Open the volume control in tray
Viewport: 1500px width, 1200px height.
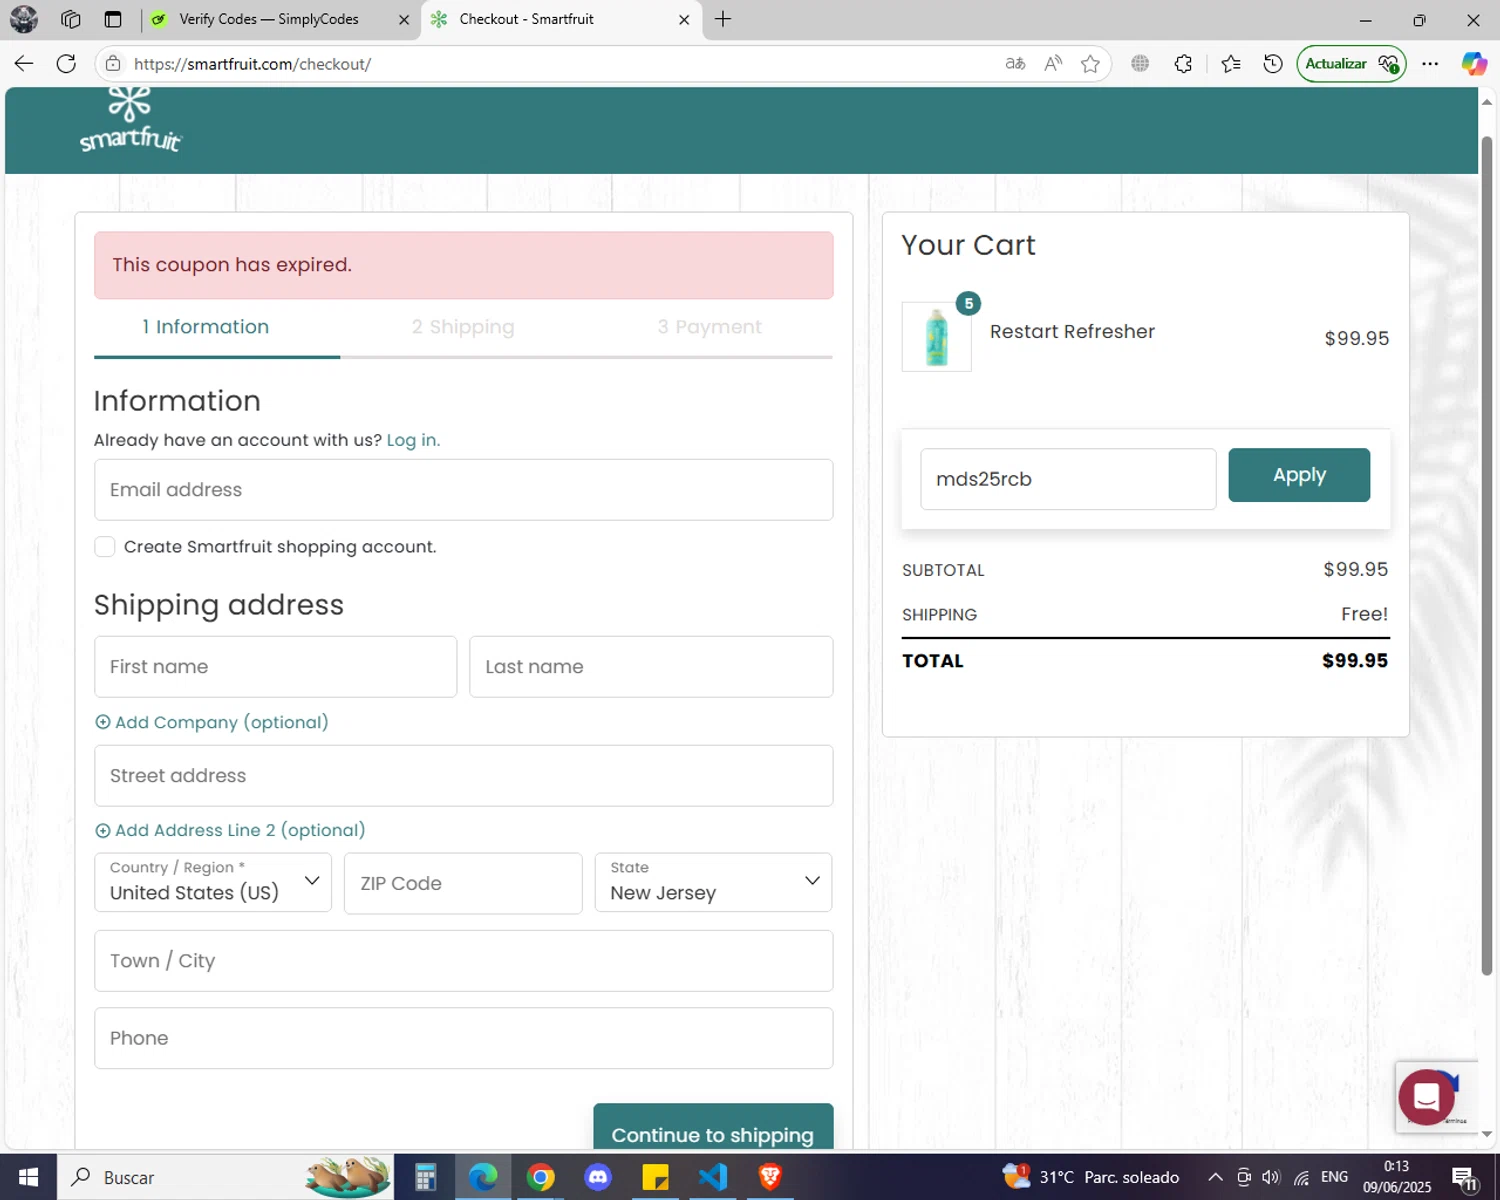(x=1271, y=1177)
